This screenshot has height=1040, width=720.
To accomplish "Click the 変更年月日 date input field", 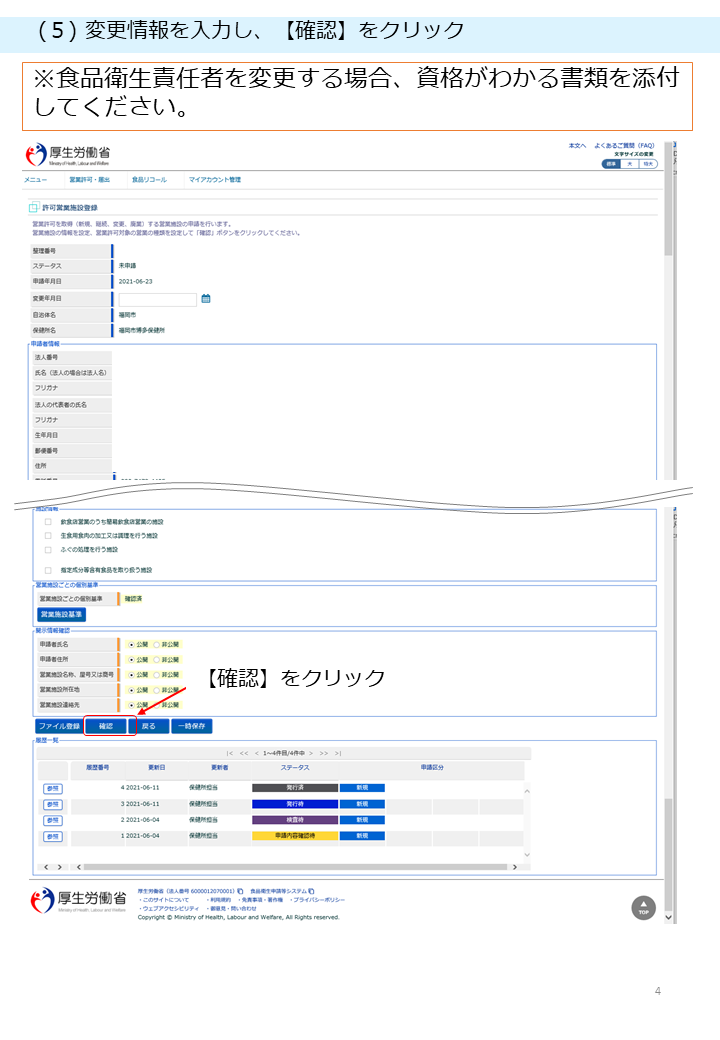I will coord(157,298).
